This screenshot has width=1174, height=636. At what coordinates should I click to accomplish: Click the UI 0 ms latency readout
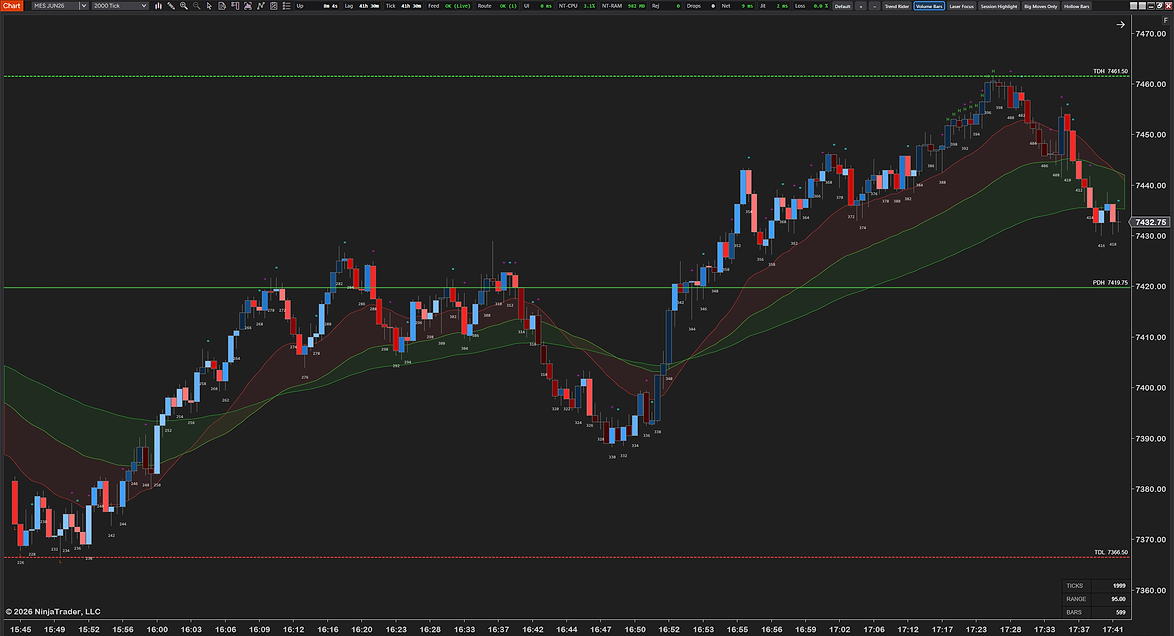[x=538, y=6]
